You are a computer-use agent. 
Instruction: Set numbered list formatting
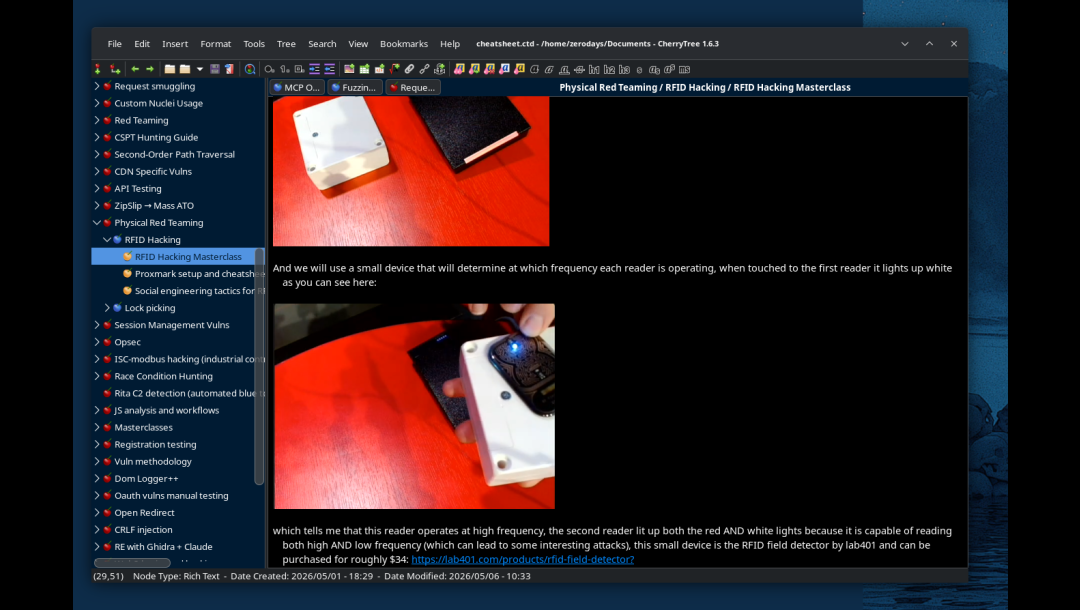pos(284,69)
